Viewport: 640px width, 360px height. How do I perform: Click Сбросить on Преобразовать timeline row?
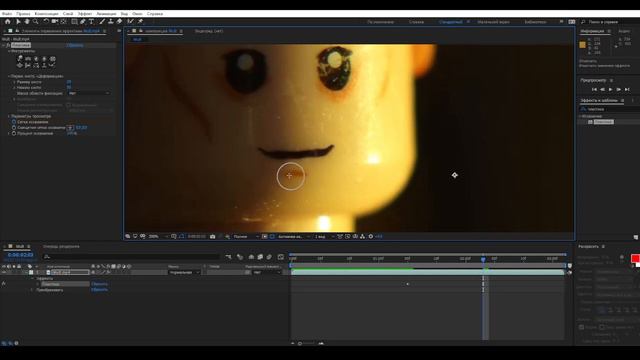[99, 290]
